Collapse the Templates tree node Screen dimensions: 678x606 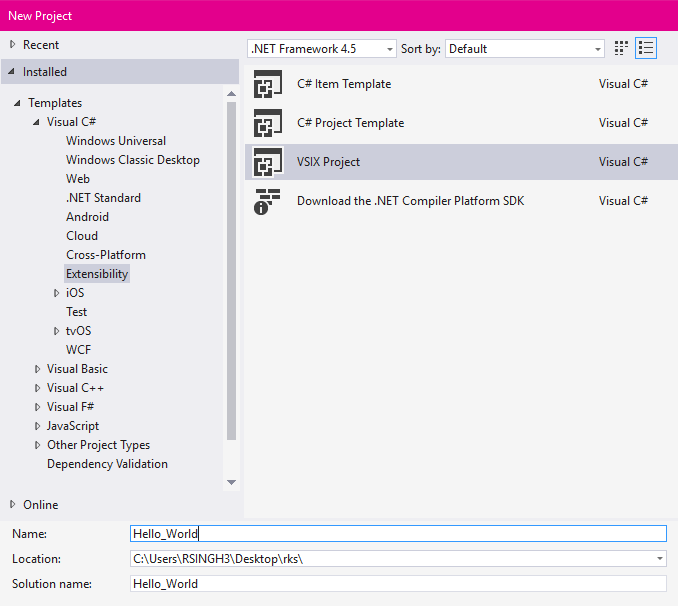[17, 103]
